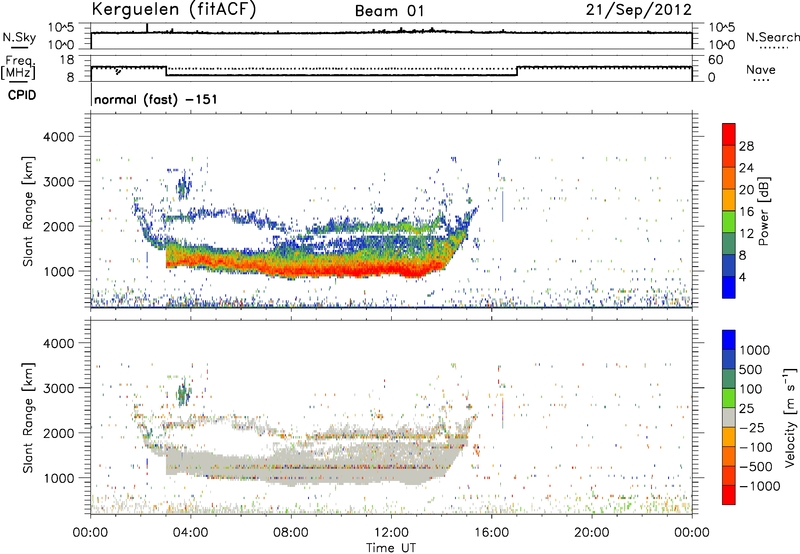Screen dimensions: 800x554
Task: Click the sky noise spike near 02:00 UT
Action: [147, 28]
